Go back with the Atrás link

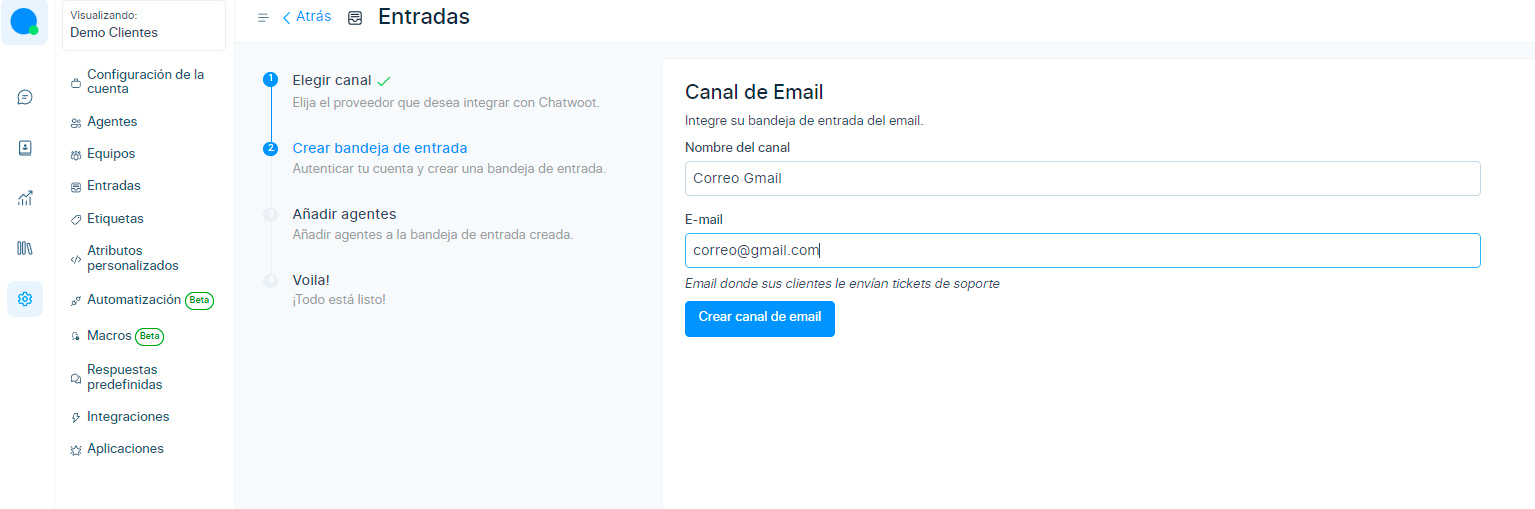click(x=307, y=17)
